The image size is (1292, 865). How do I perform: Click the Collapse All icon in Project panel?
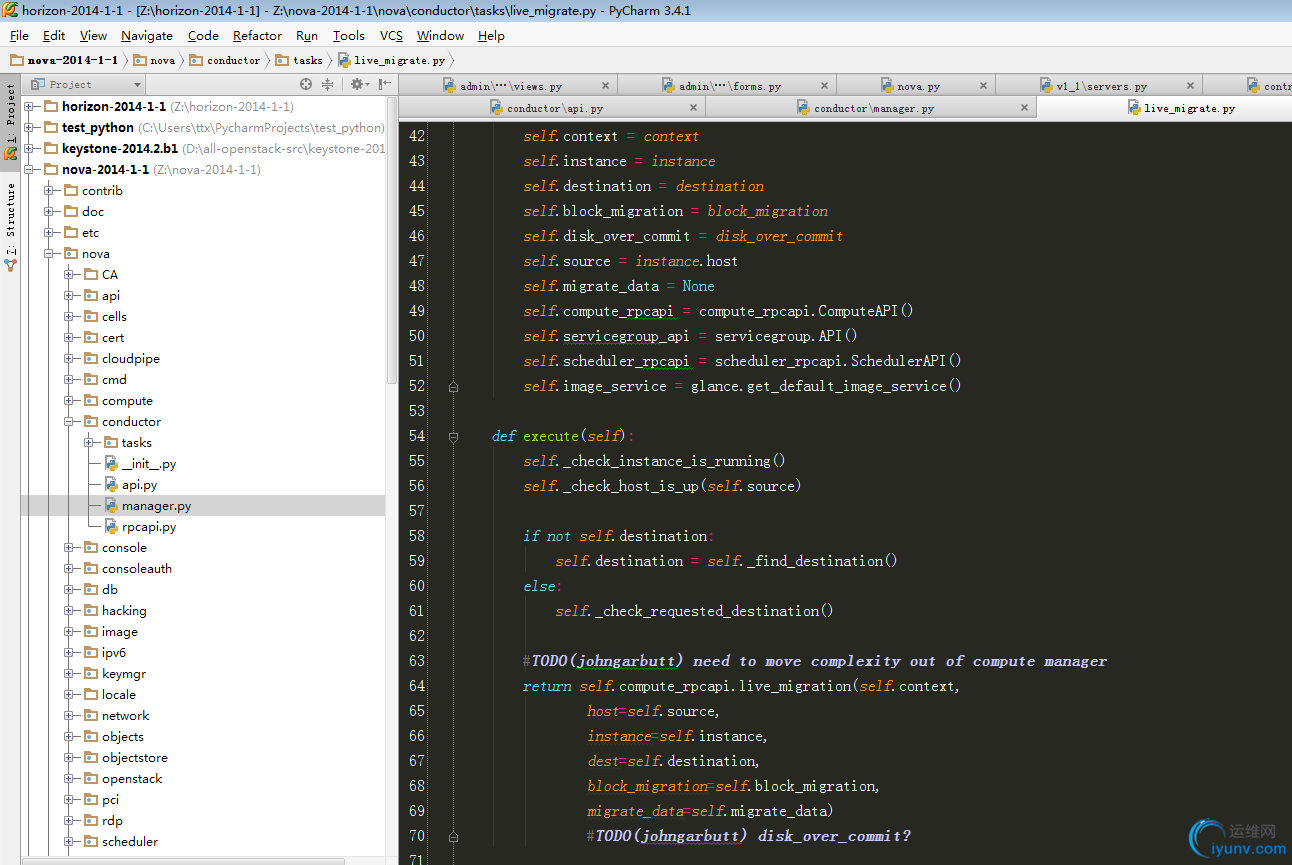(x=327, y=85)
